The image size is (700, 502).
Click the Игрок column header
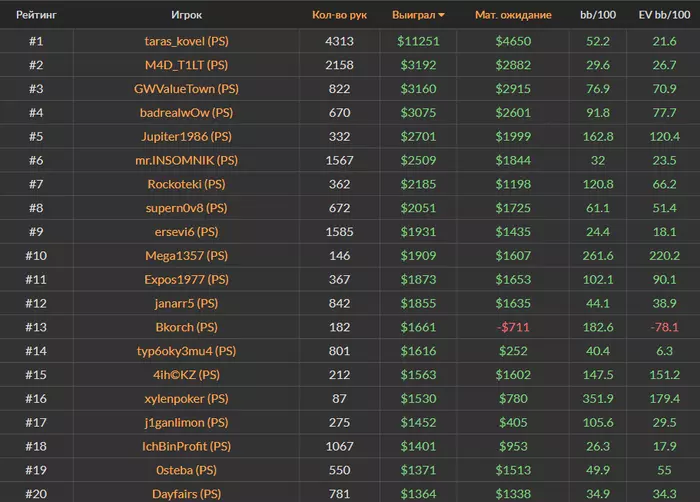187,16
